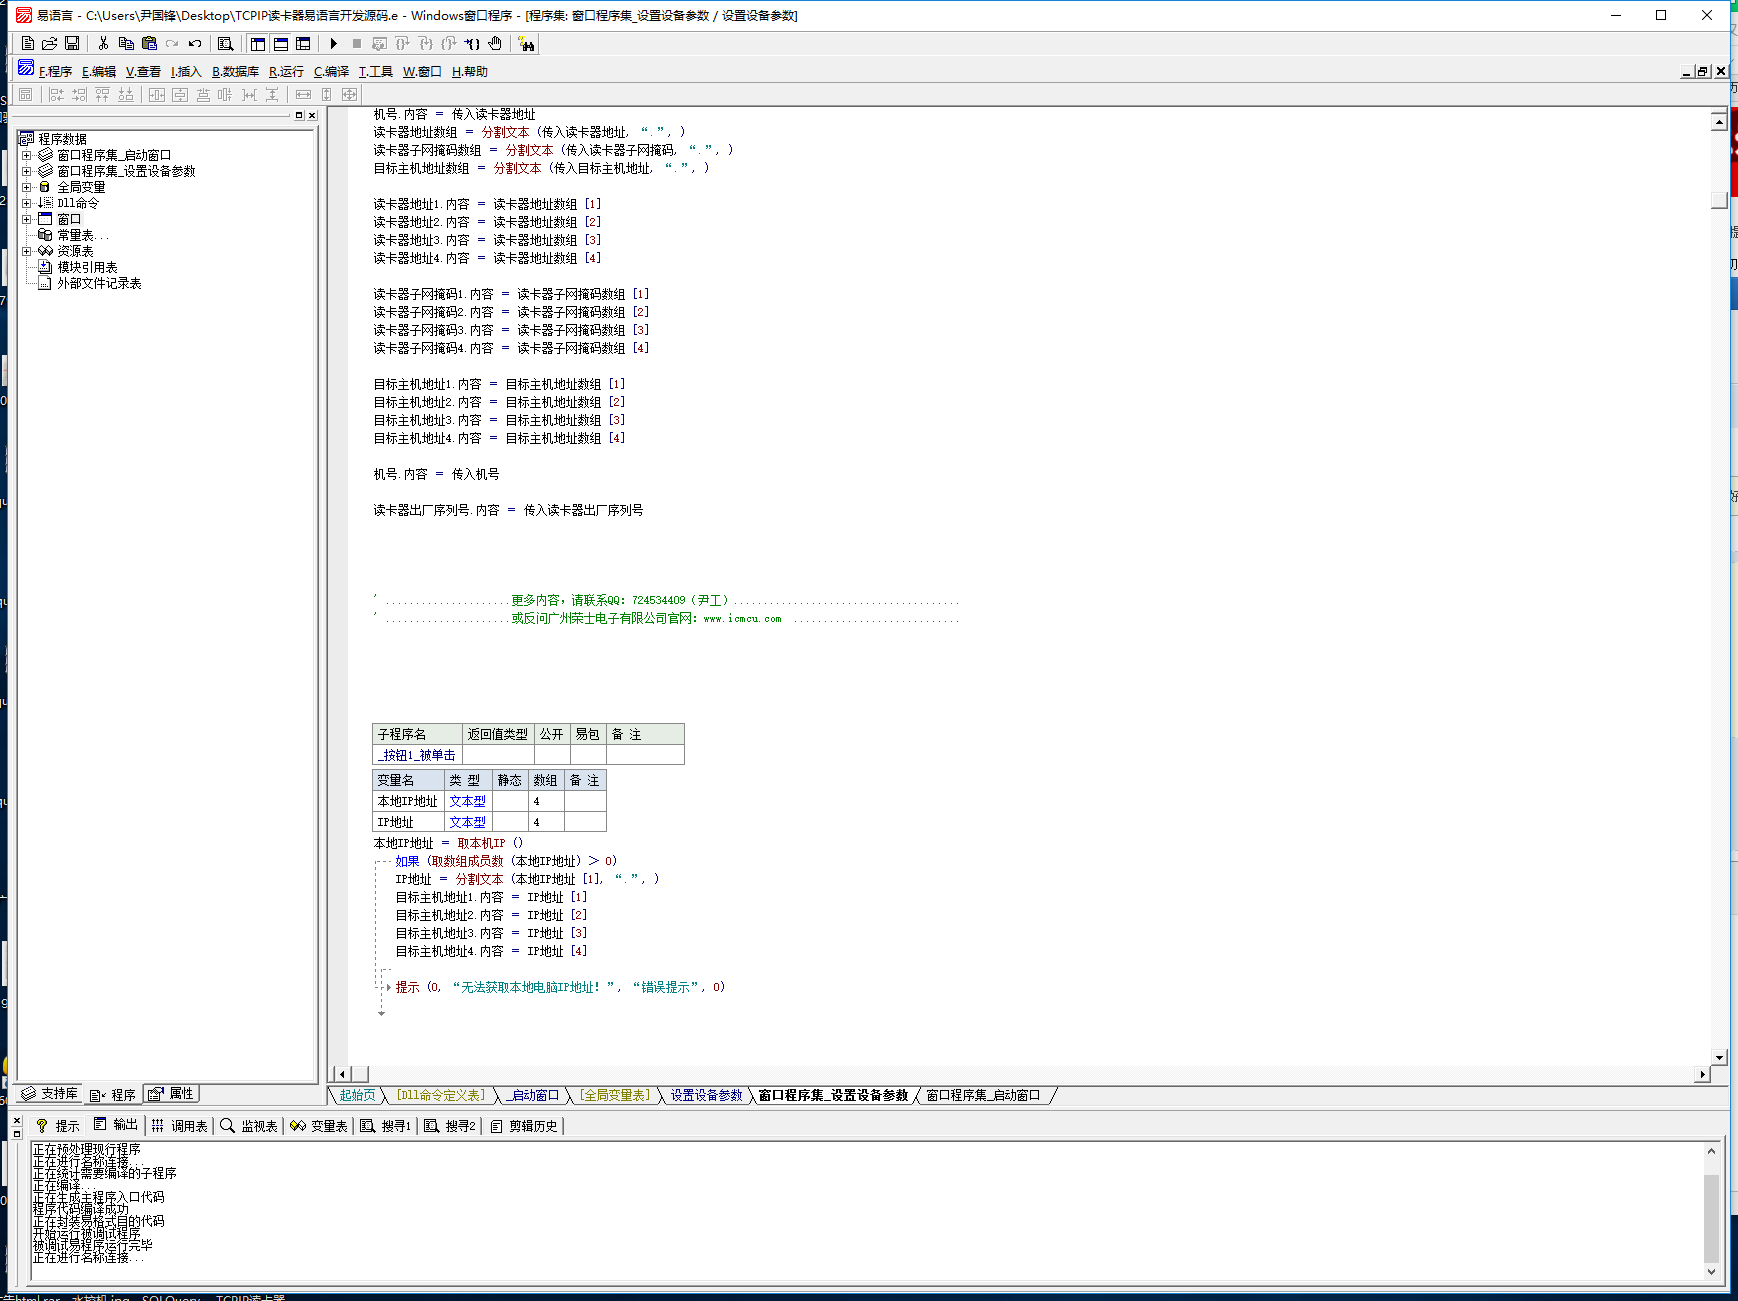This screenshot has width=1738, height=1301.
Task: Switch to 起始页 editor tab
Action: (357, 1096)
